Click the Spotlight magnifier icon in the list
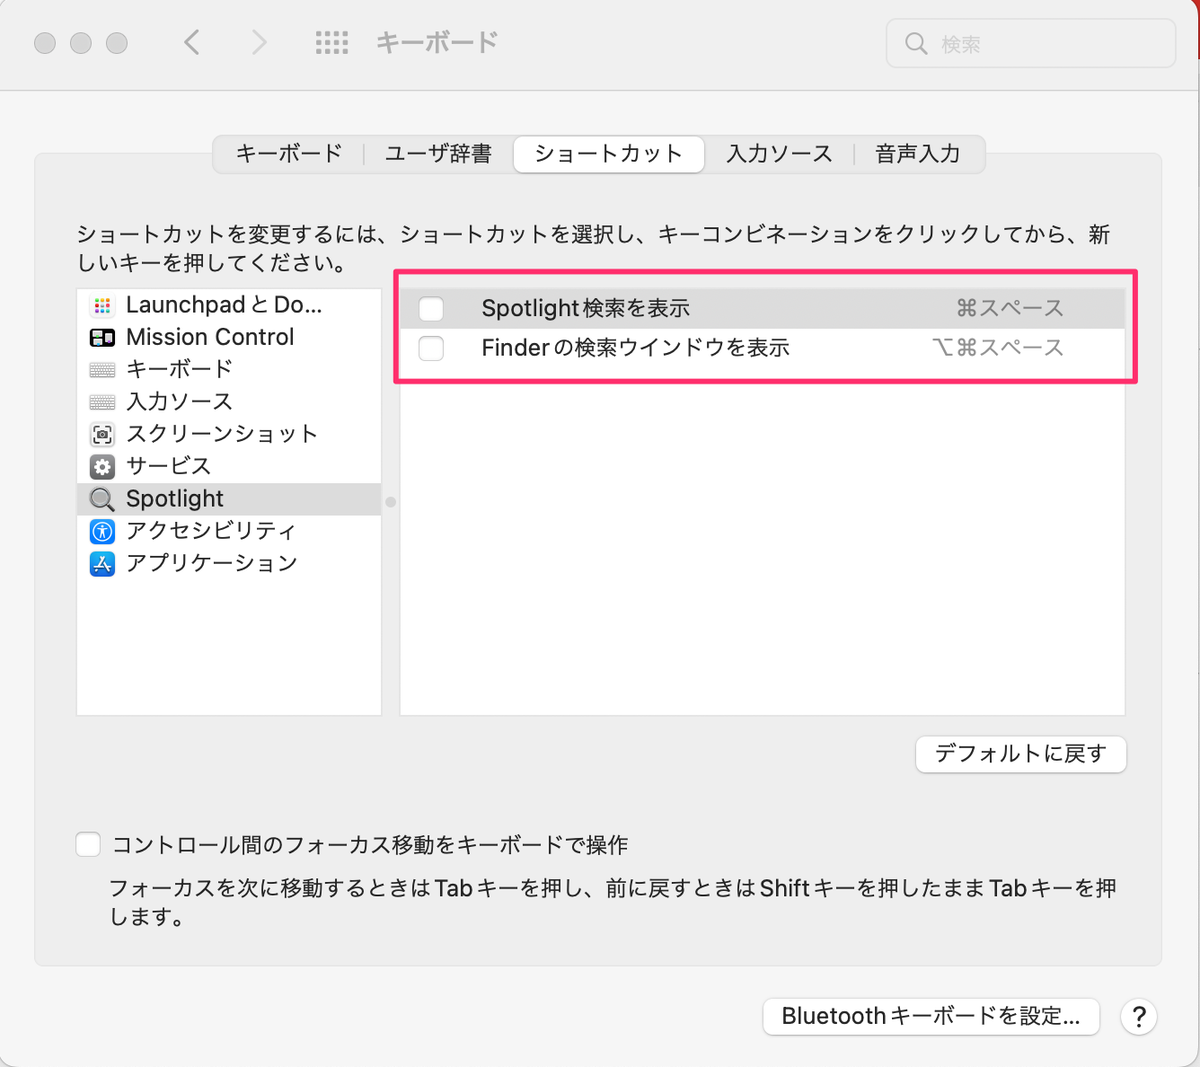Viewport: 1200px width, 1067px height. click(x=102, y=499)
